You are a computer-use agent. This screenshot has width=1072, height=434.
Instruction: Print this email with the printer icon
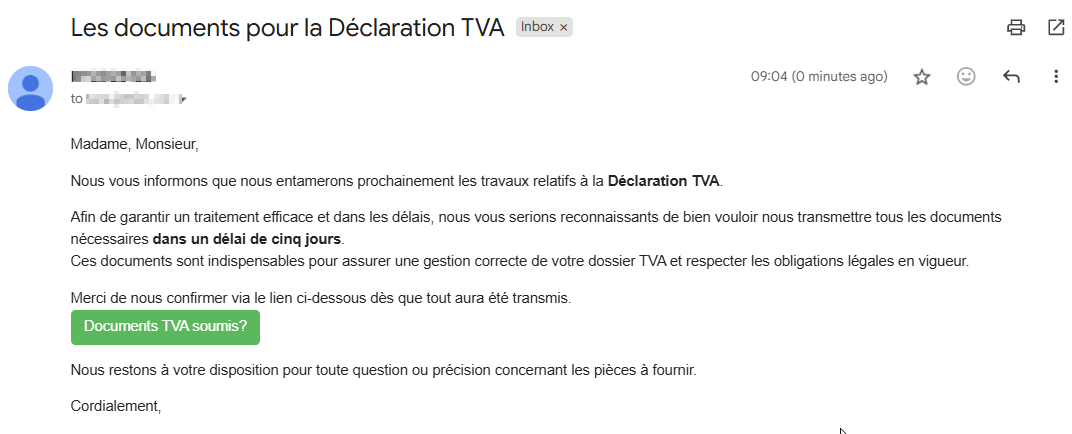click(1016, 27)
